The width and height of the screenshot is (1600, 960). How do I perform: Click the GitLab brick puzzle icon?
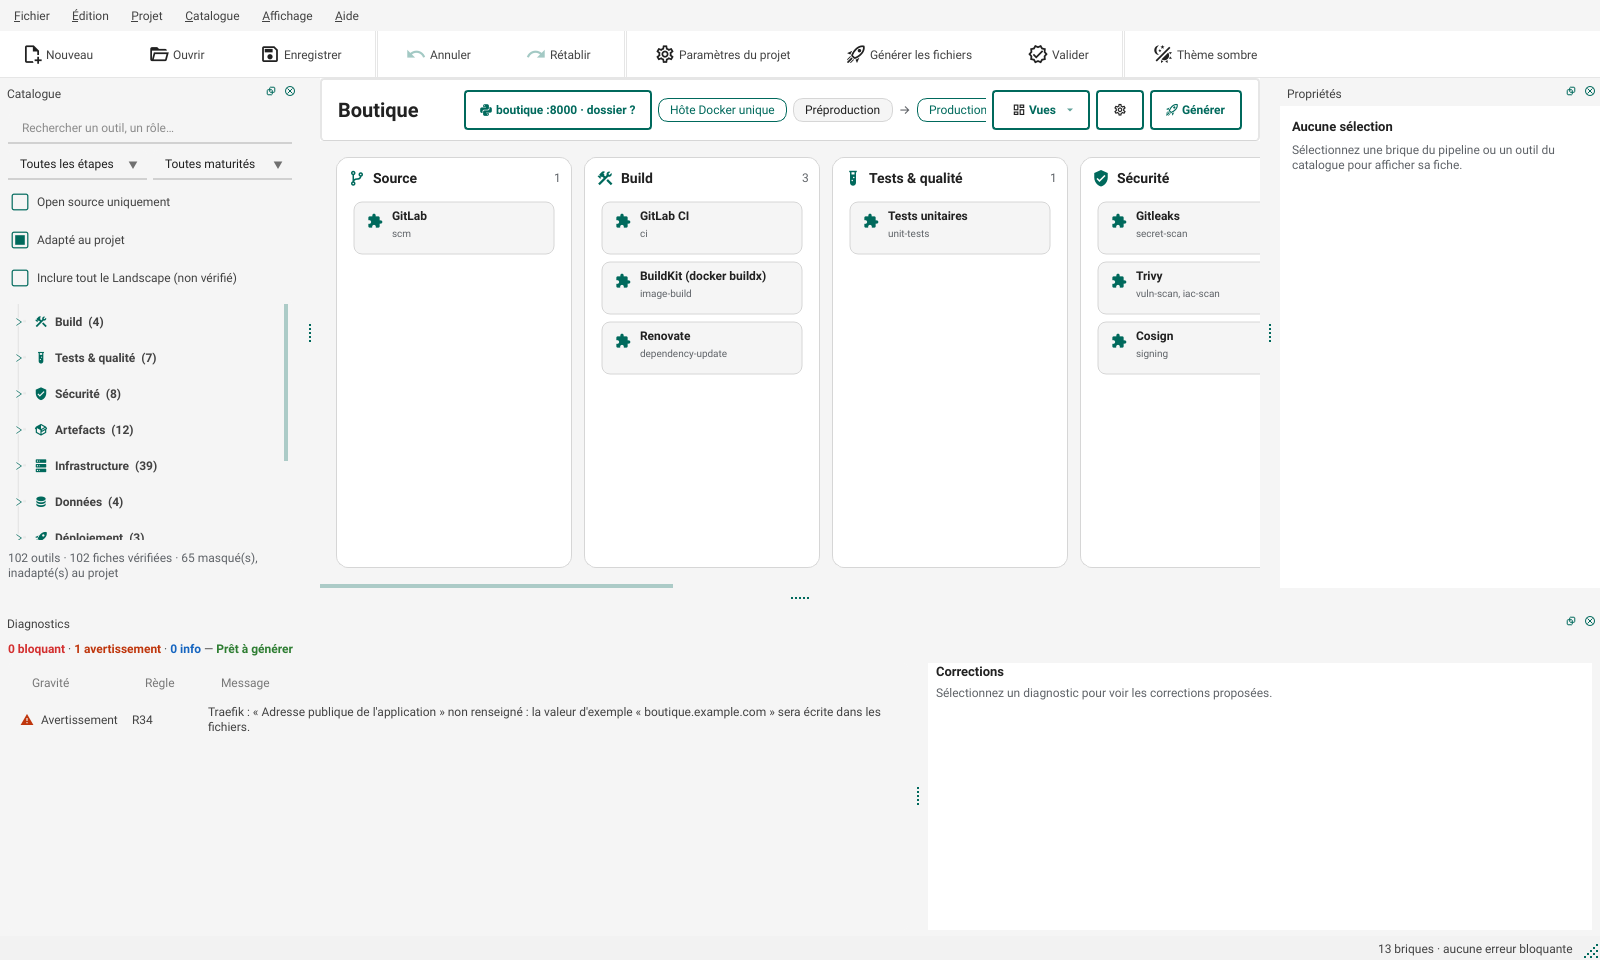pos(375,222)
